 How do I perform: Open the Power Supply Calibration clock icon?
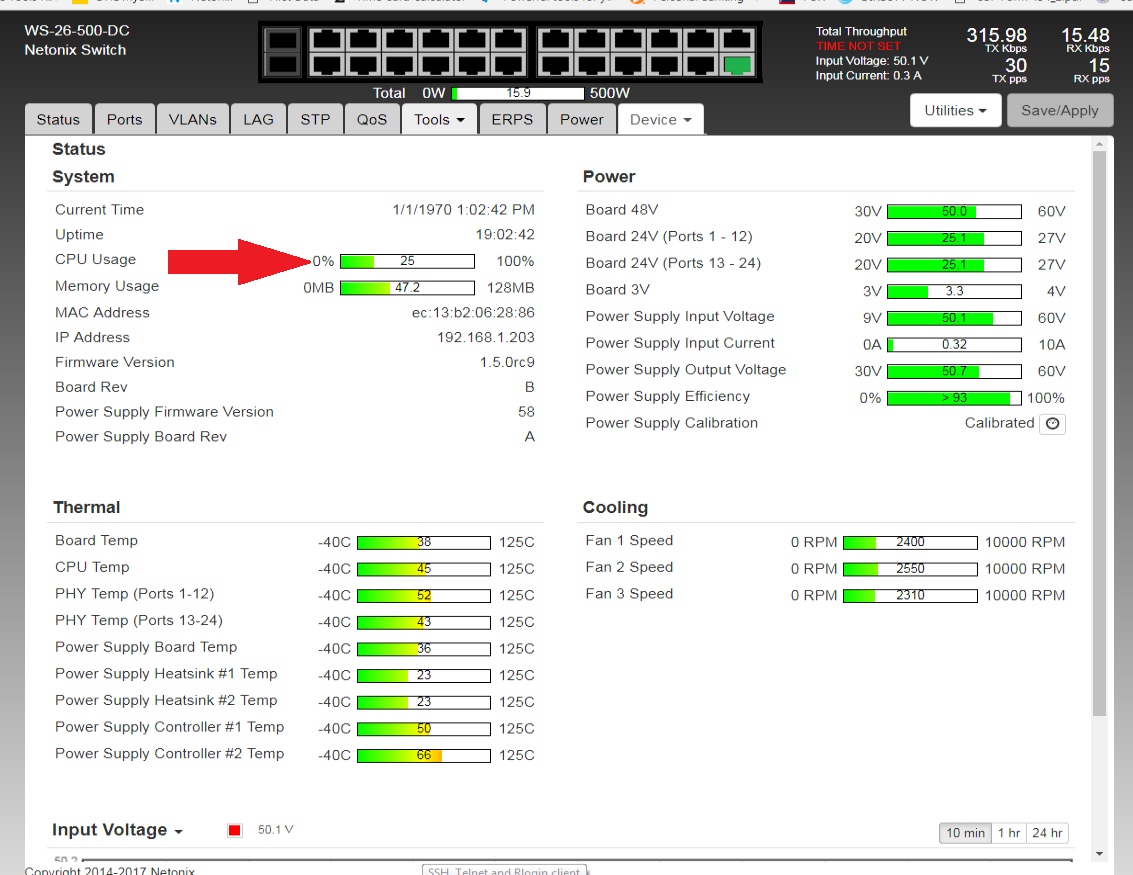(1052, 424)
